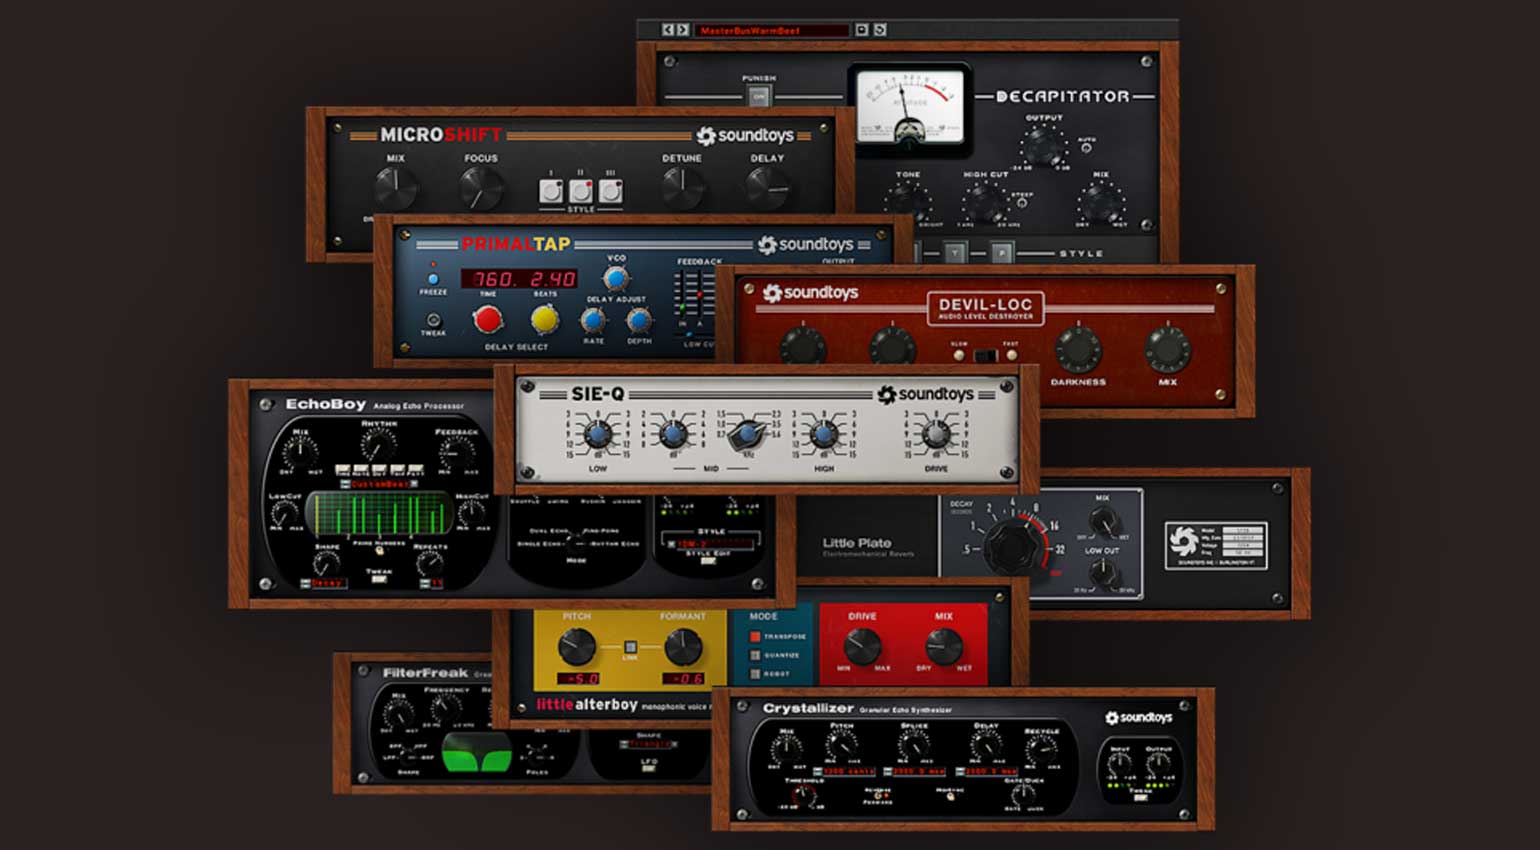The height and width of the screenshot is (850, 1540).
Task: Click the next-preset arrow in the toolbar
Action: click(681, 30)
